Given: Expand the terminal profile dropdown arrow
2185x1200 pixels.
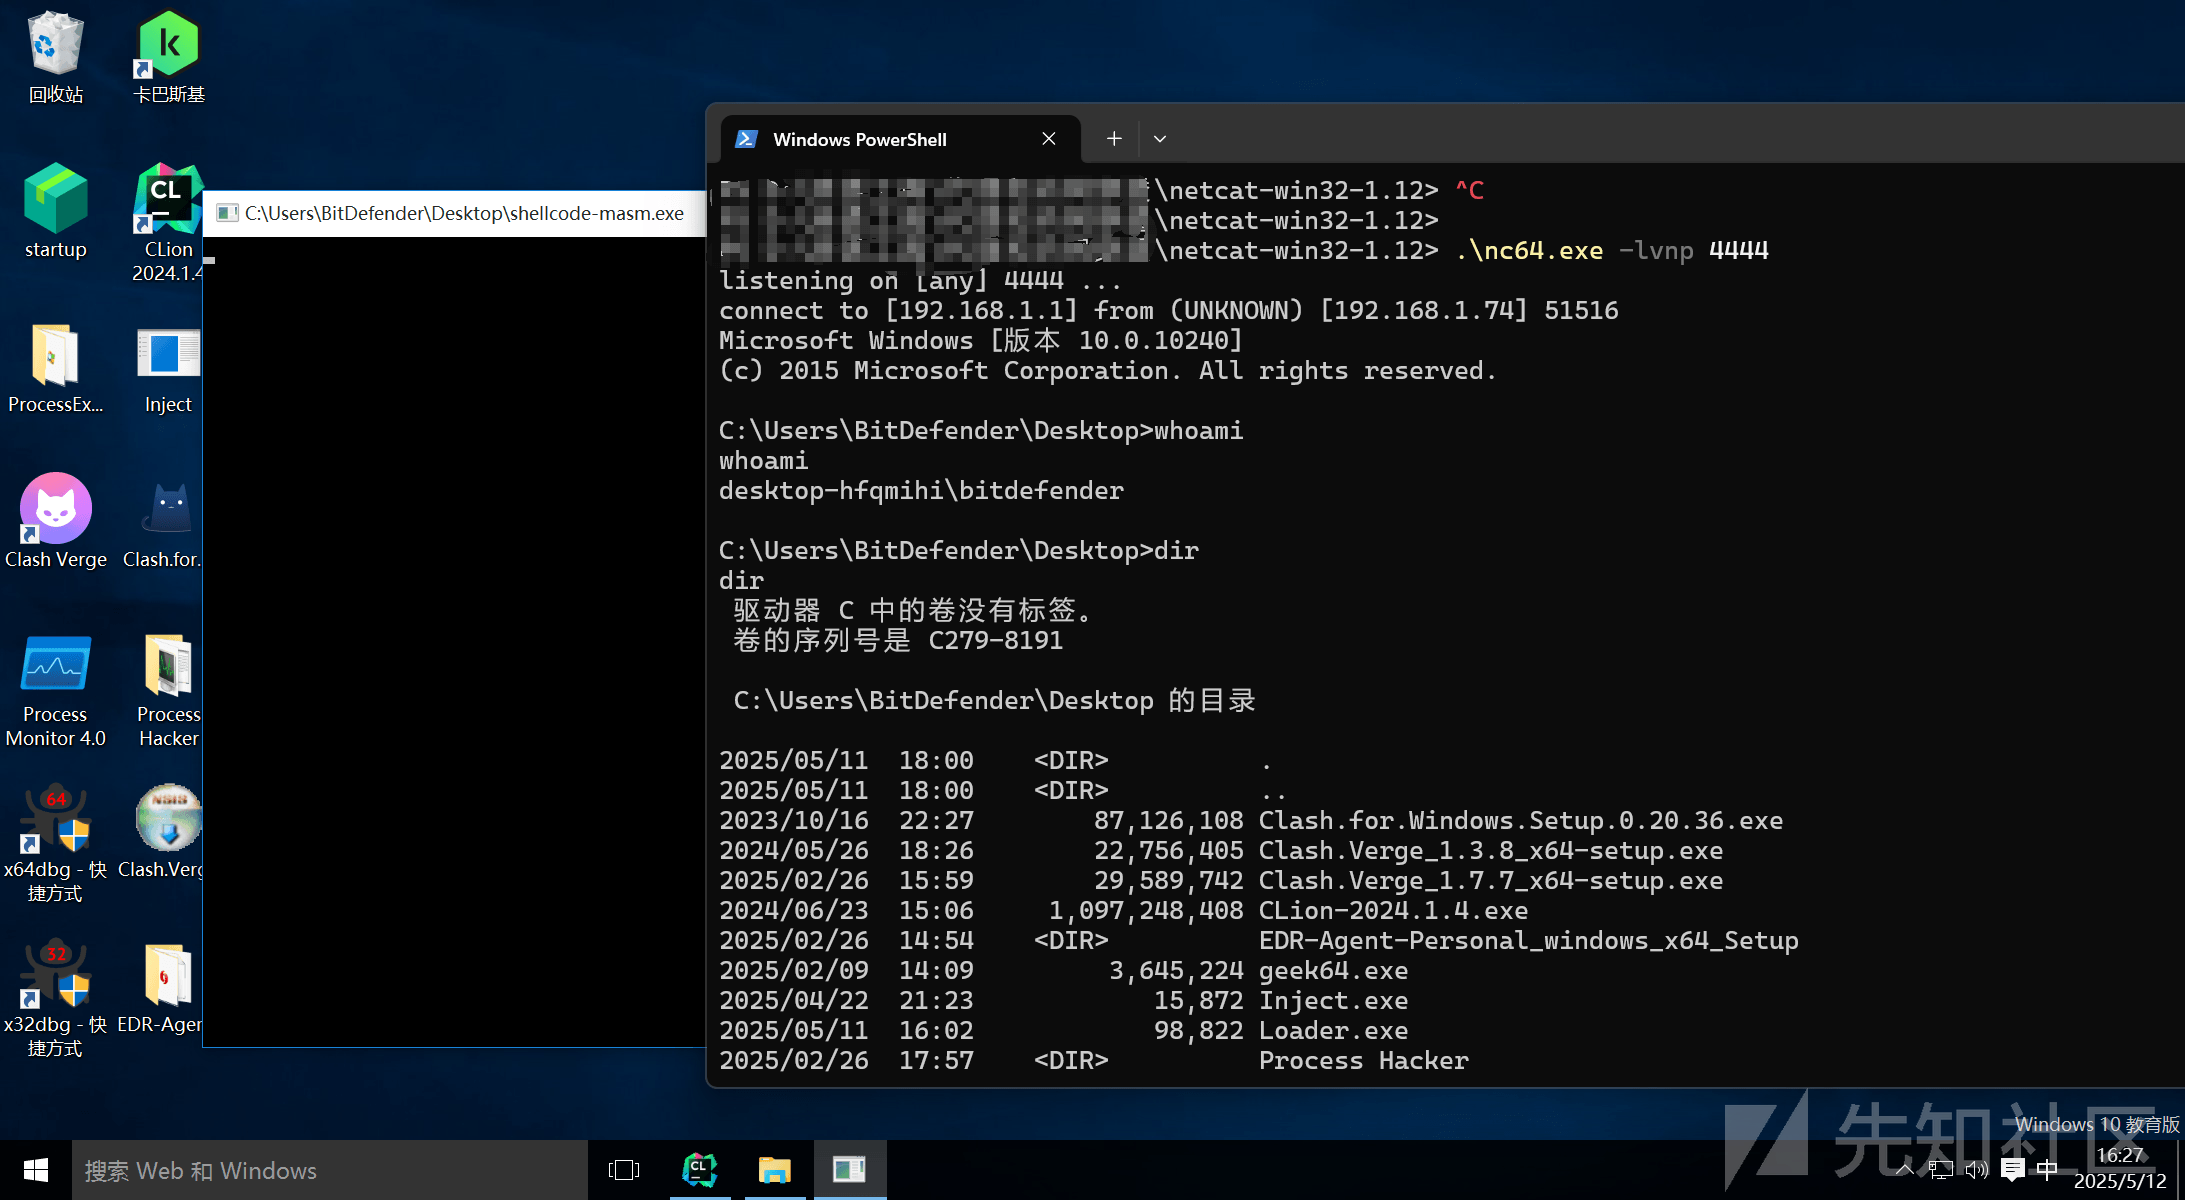Looking at the screenshot, I should click(x=1160, y=139).
